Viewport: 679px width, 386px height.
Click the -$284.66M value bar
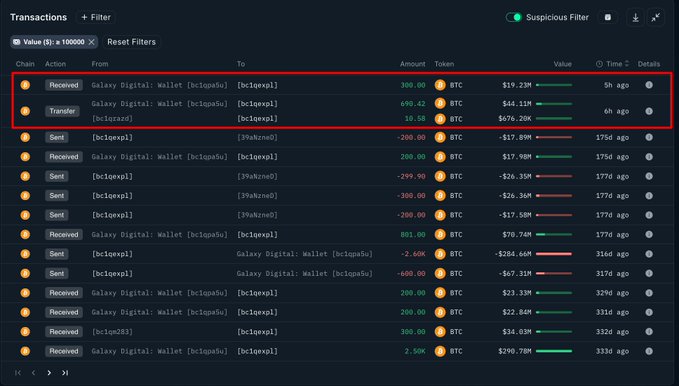pos(554,254)
